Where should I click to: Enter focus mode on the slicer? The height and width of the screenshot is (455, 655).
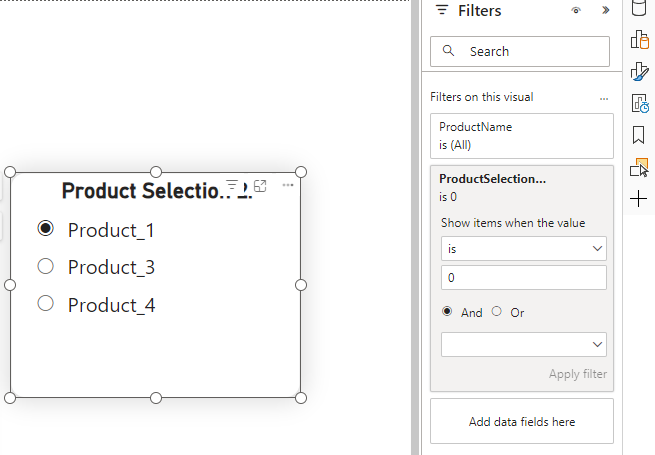point(260,186)
